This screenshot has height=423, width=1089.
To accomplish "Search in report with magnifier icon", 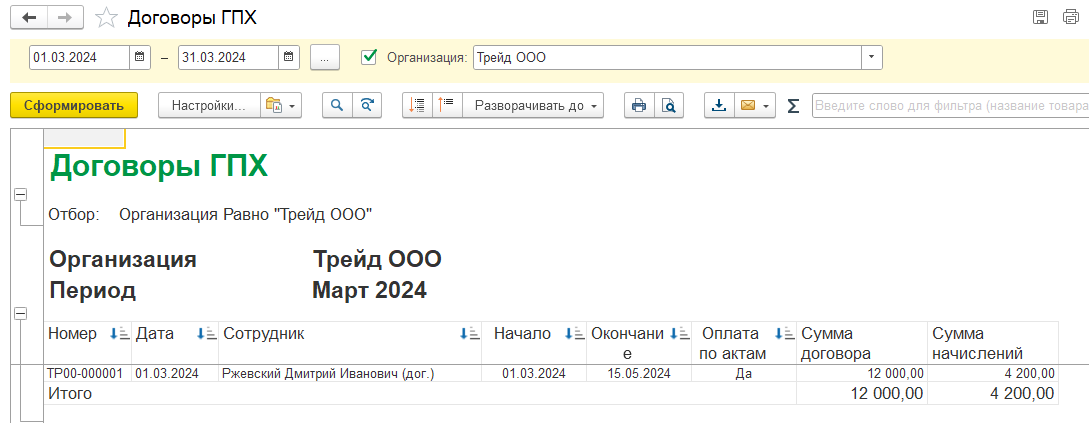I will pos(337,106).
